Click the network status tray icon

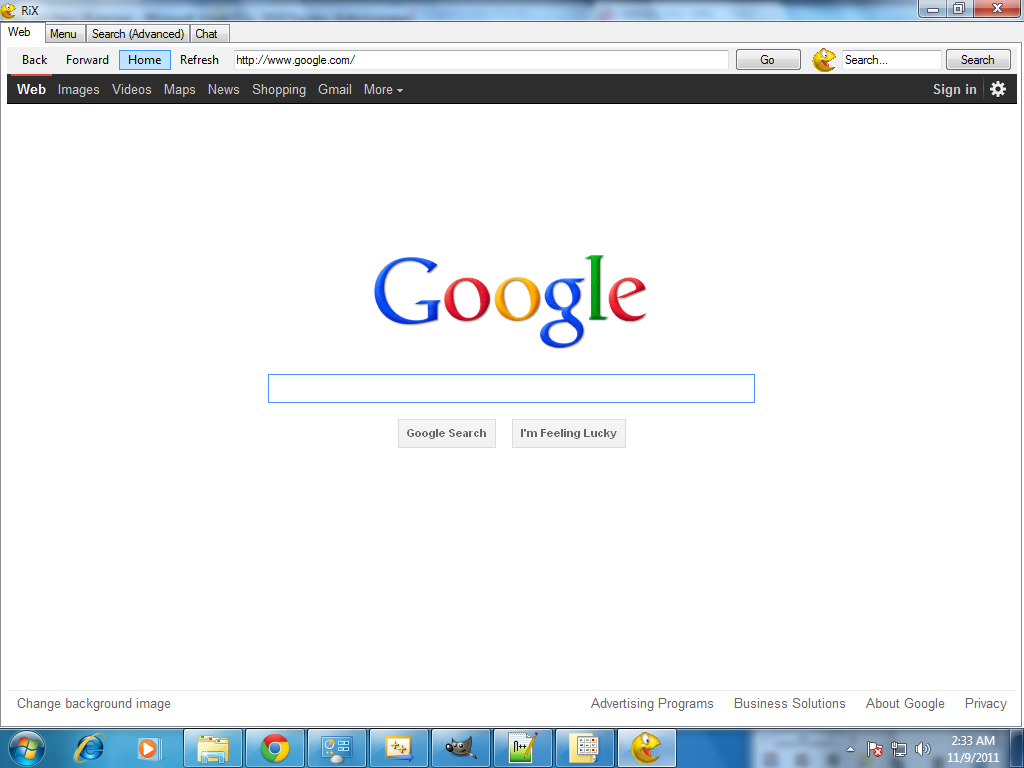(x=899, y=749)
